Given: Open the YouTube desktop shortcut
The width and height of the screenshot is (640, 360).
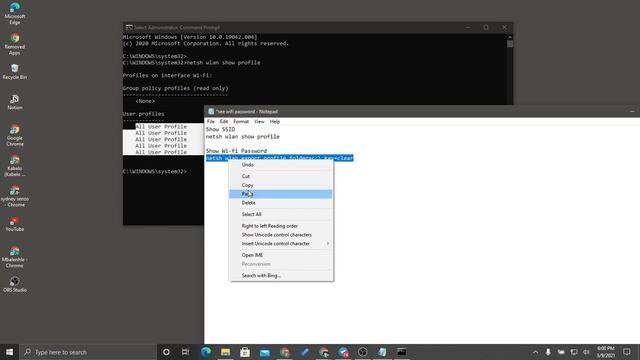Looking at the screenshot, I should click(x=15, y=224).
